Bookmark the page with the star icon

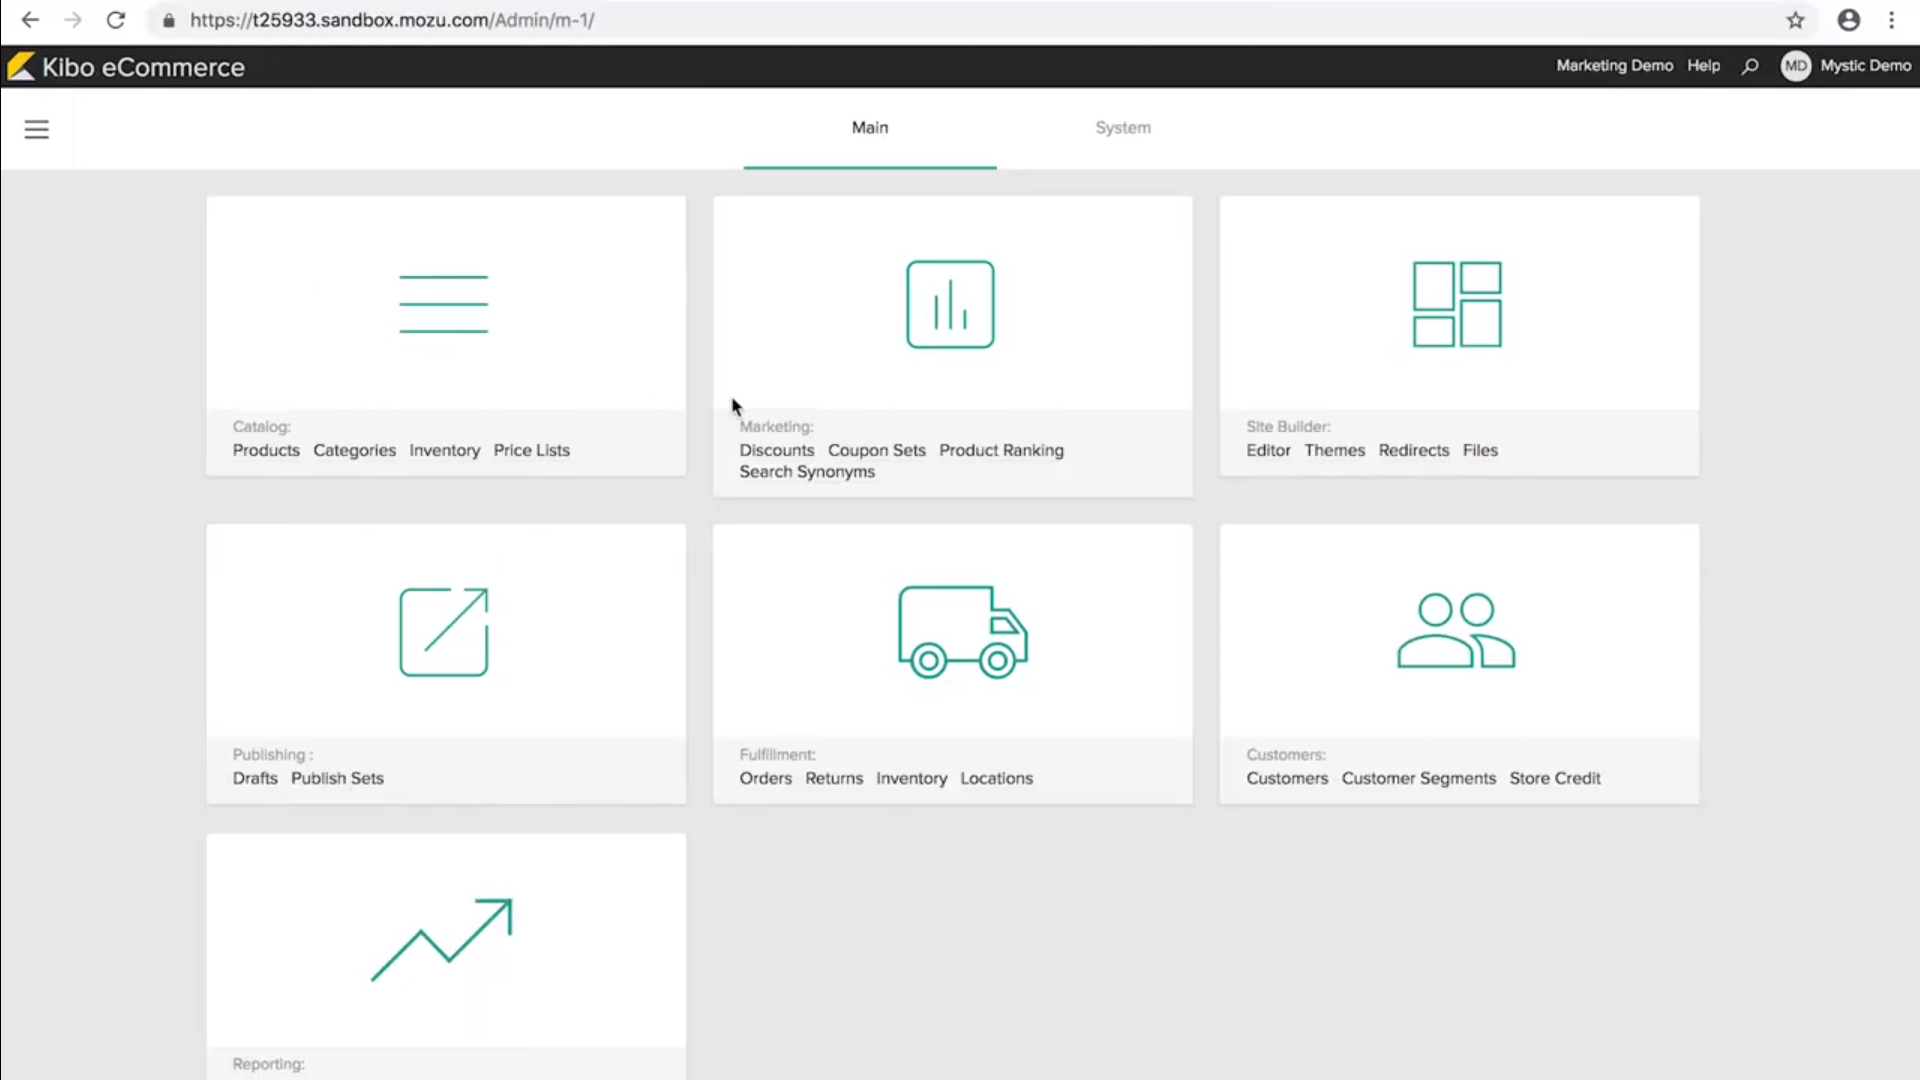[1795, 20]
